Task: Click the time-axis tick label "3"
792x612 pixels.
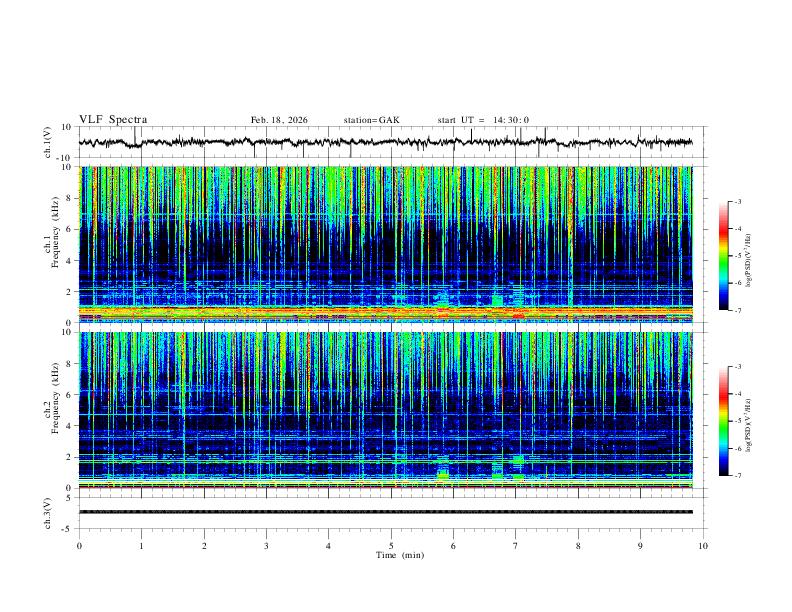Action: (266, 546)
